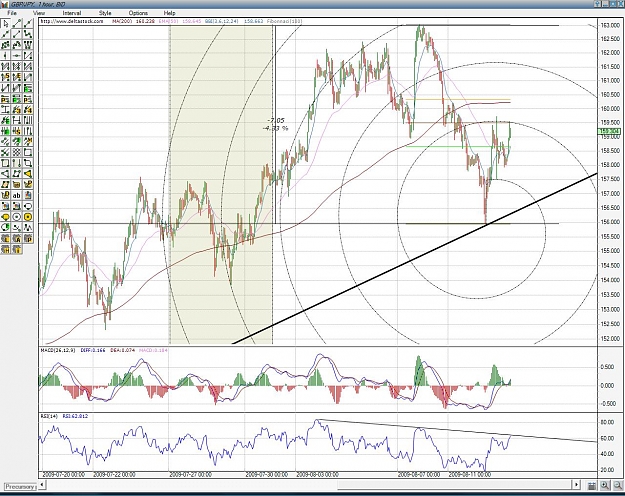Zoom out with the minus magnifier
625x496 pixels.
pyautogui.click(x=617, y=485)
